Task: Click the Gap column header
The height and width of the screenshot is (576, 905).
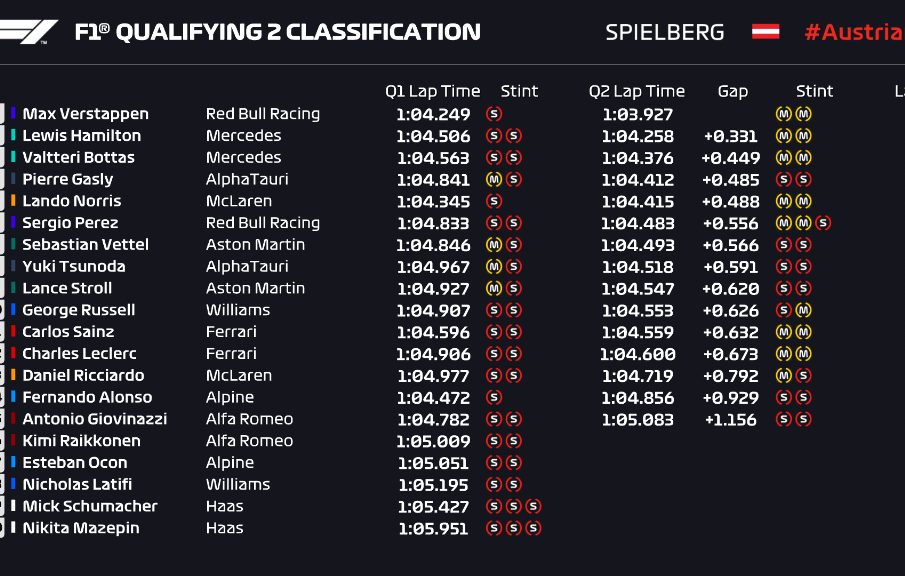Action: point(733,91)
